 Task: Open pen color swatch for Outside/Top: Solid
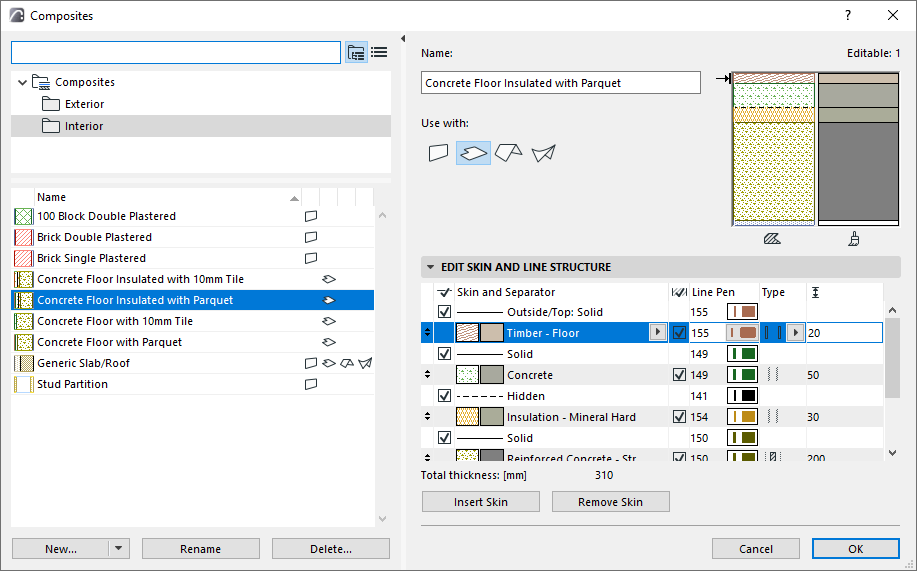tap(742, 312)
